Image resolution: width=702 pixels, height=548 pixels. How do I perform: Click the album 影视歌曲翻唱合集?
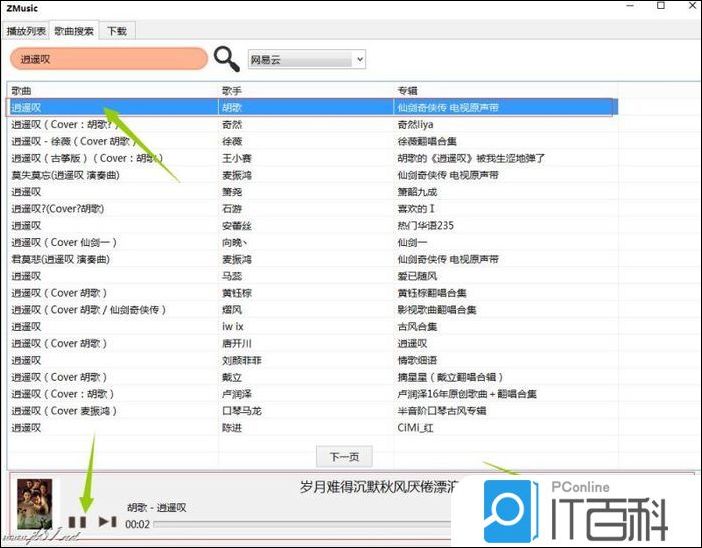tap(437, 310)
